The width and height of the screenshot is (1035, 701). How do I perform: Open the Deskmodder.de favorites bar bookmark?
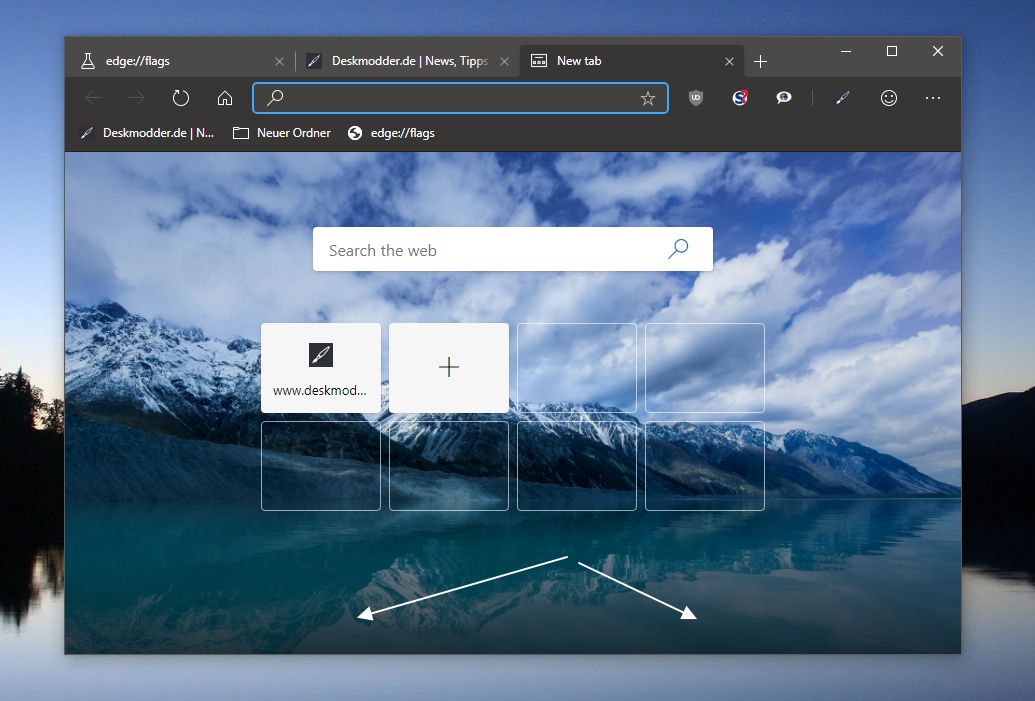(147, 133)
